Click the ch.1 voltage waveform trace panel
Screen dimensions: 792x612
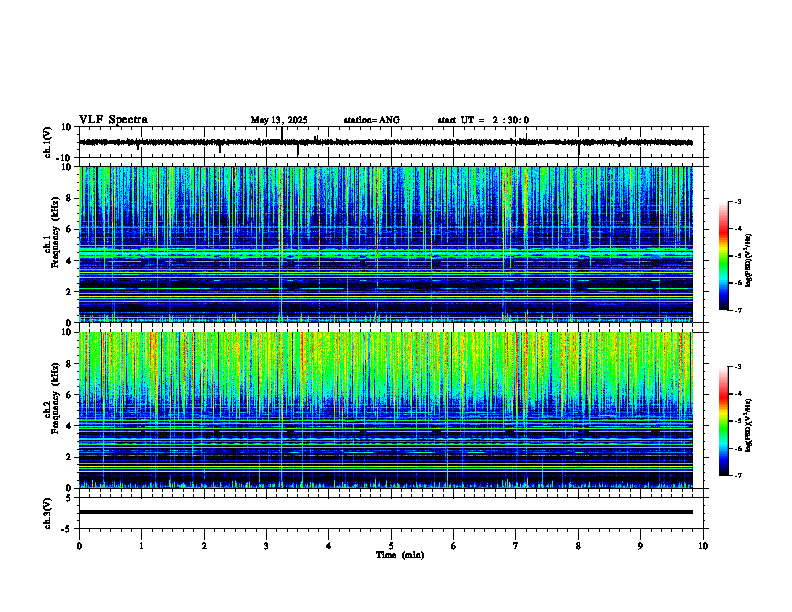point(393,142)
